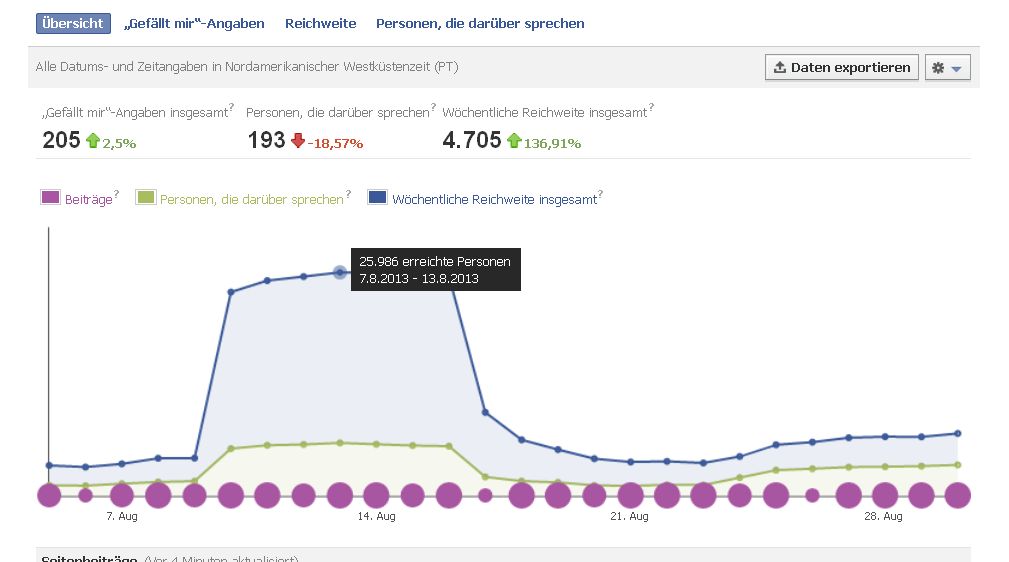The image size is (1009, 562).
Task: Click help icon above the 193 statistic
Action: (434, 106)
